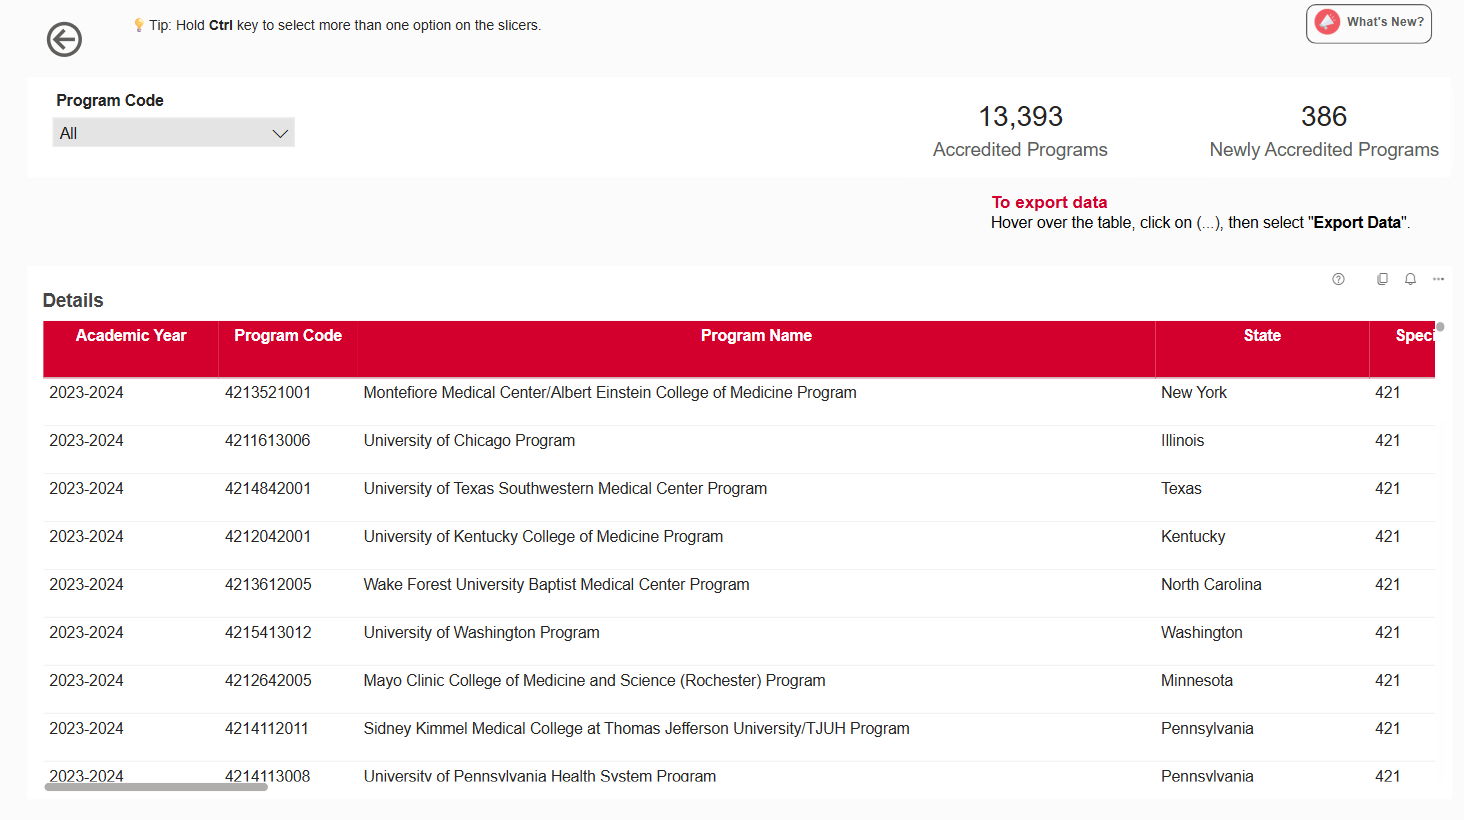The width and height of the screenshot is (1464, 820).
Task: Click the copy visual icon above table
Action: 1382,279
